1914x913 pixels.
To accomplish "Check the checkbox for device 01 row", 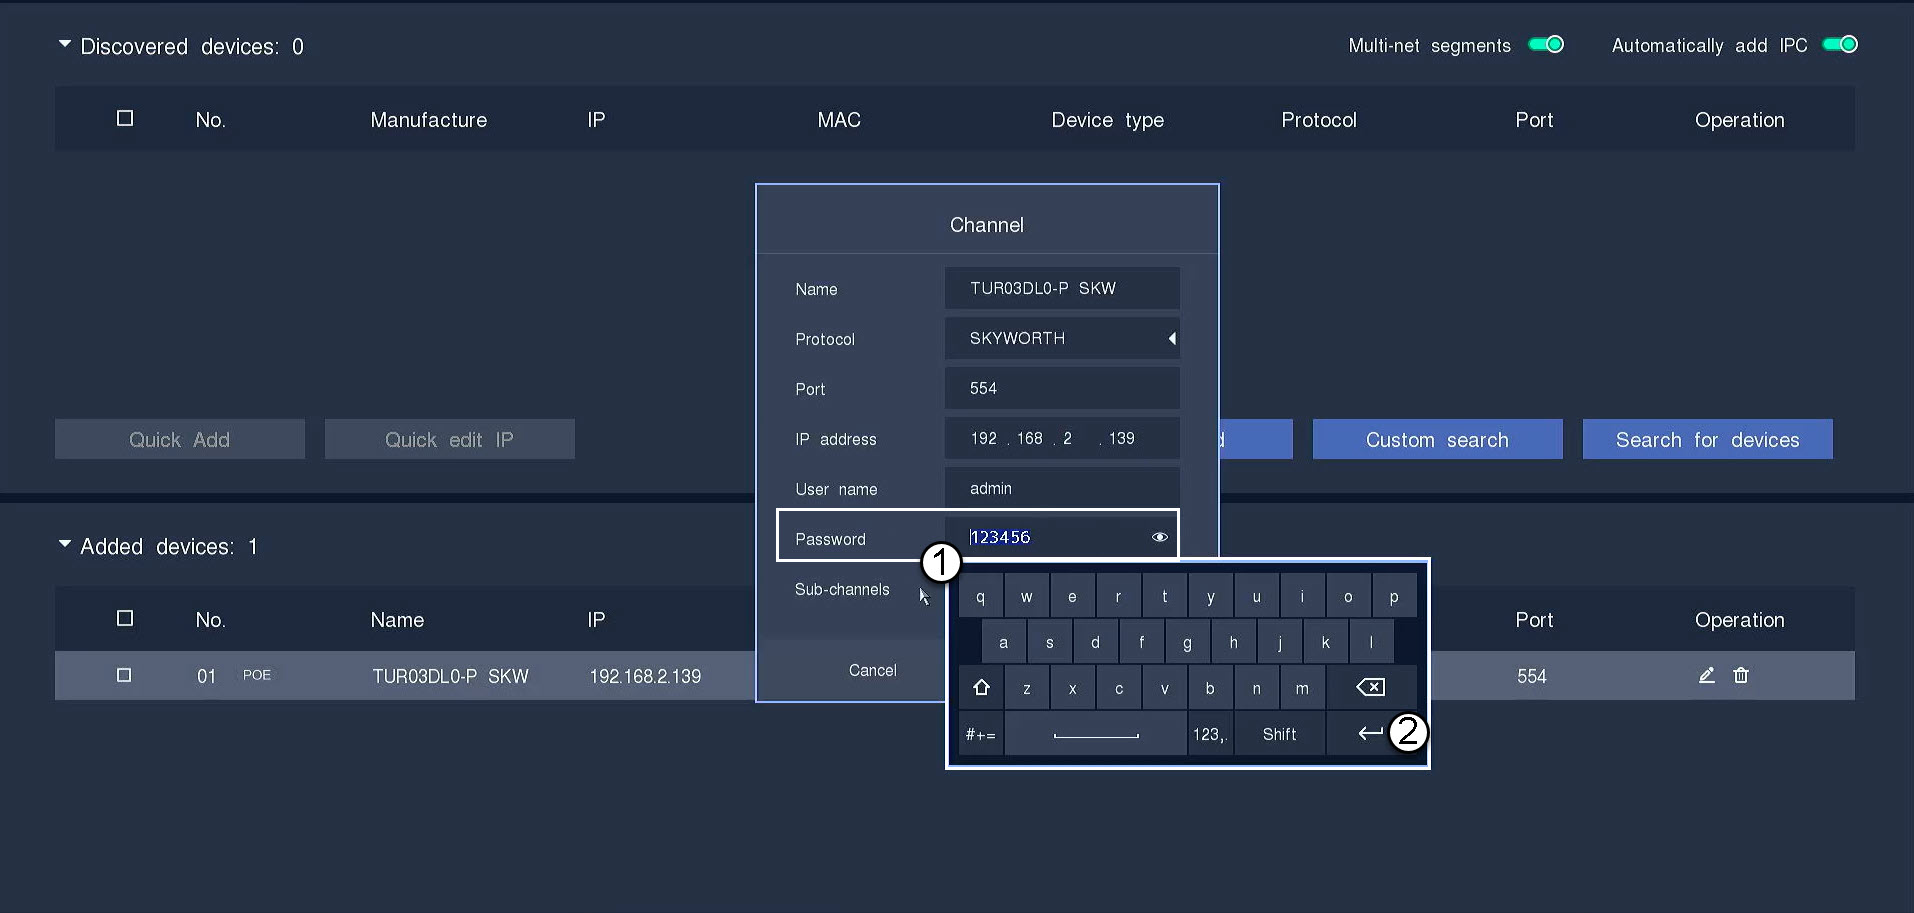I will pyautogui.click(x=124, y=675).
